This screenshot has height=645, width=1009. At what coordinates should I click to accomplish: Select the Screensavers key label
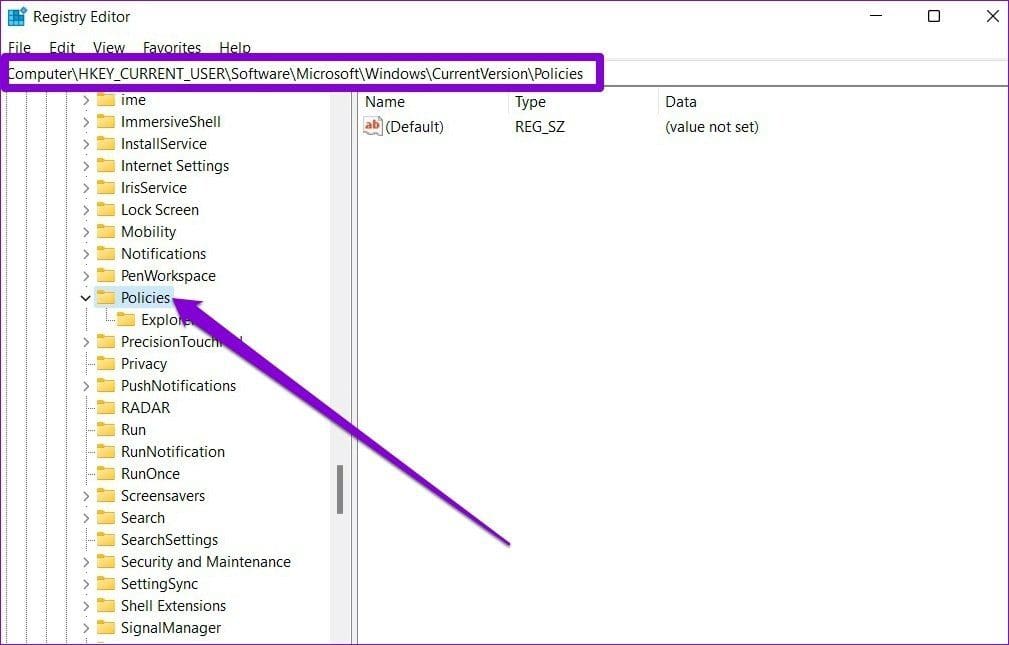163,496
